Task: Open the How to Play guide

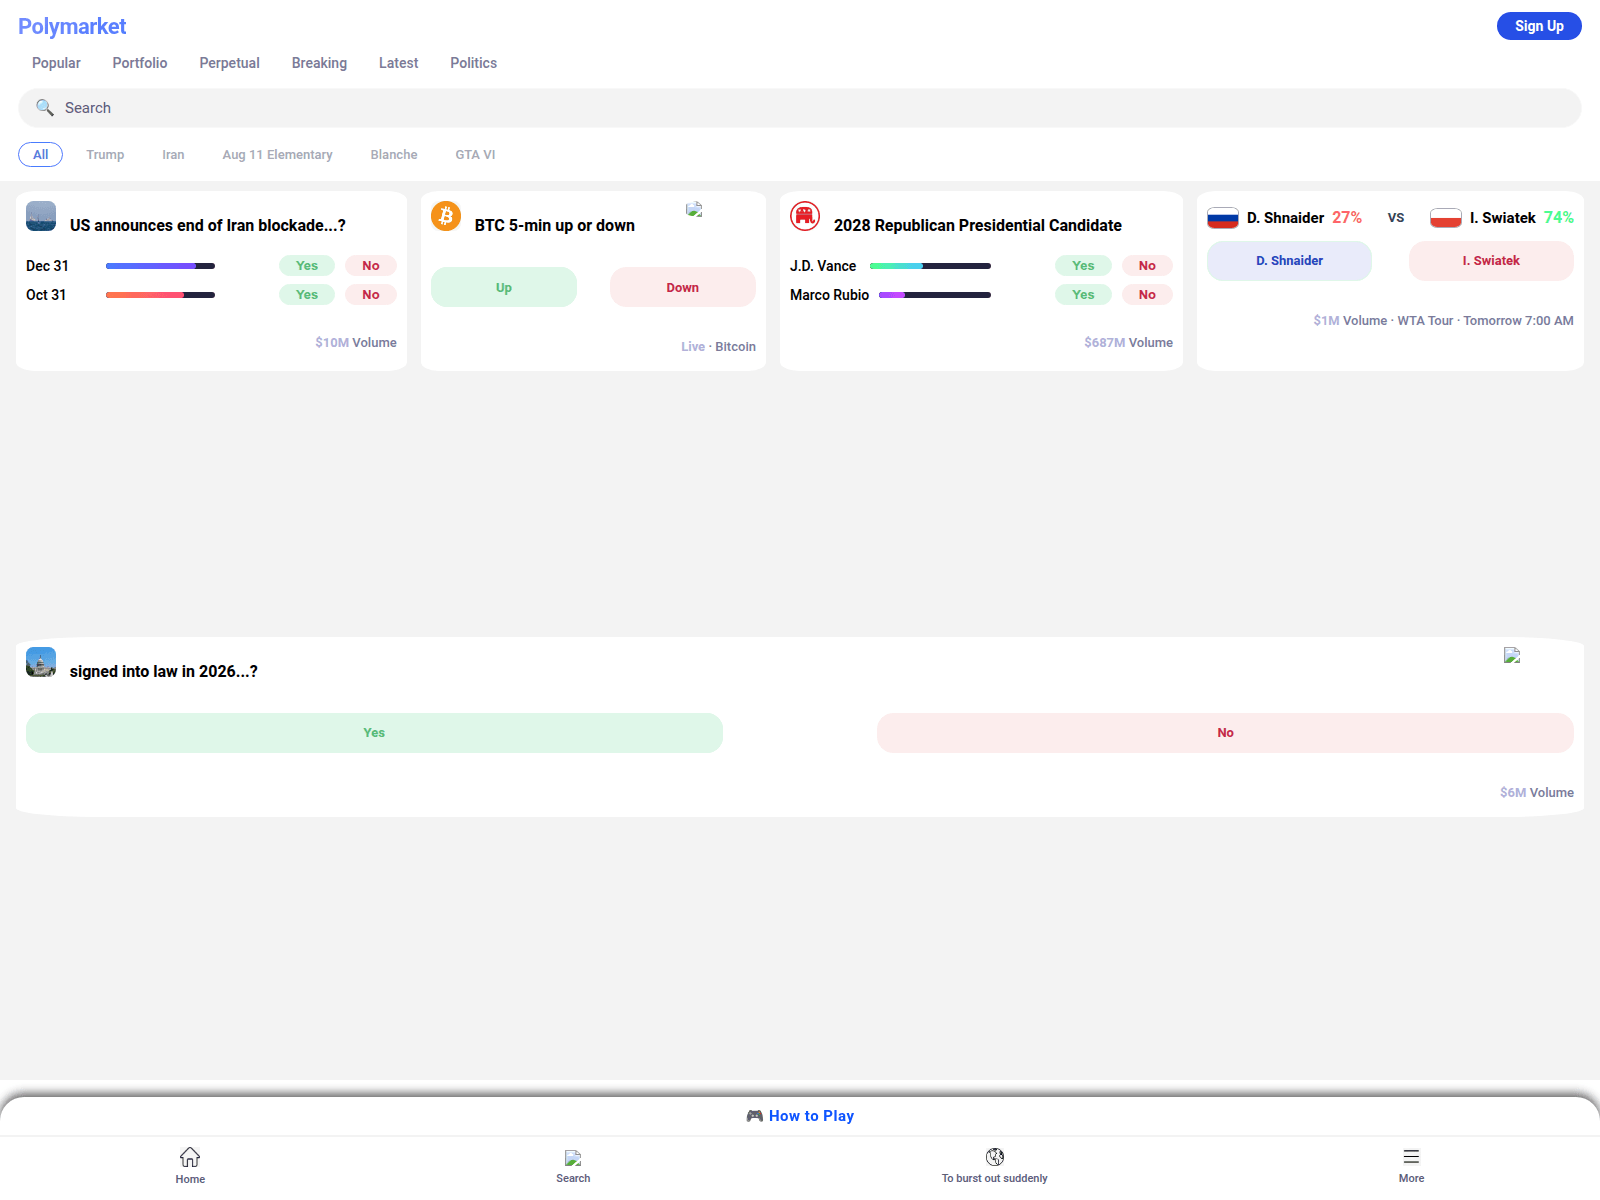Action: pyautogui.click(x=800, y=1116)
